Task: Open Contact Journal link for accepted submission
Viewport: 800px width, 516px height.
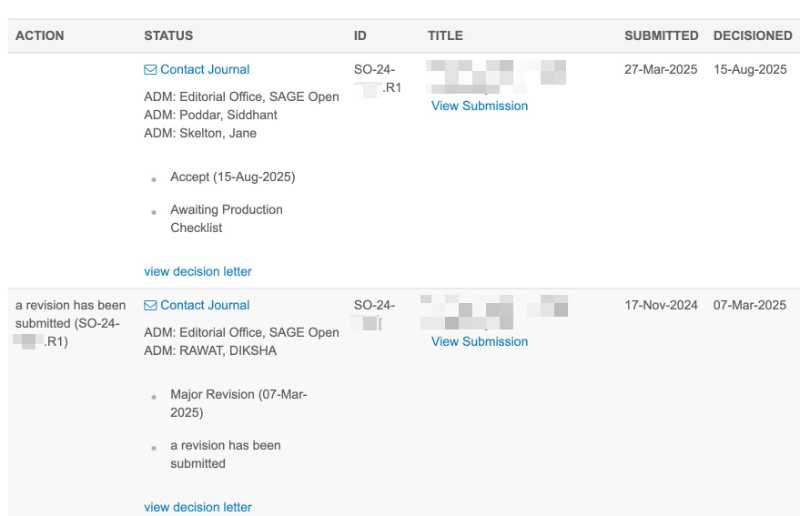Action: pyautogui.click(x=204, y=70)
